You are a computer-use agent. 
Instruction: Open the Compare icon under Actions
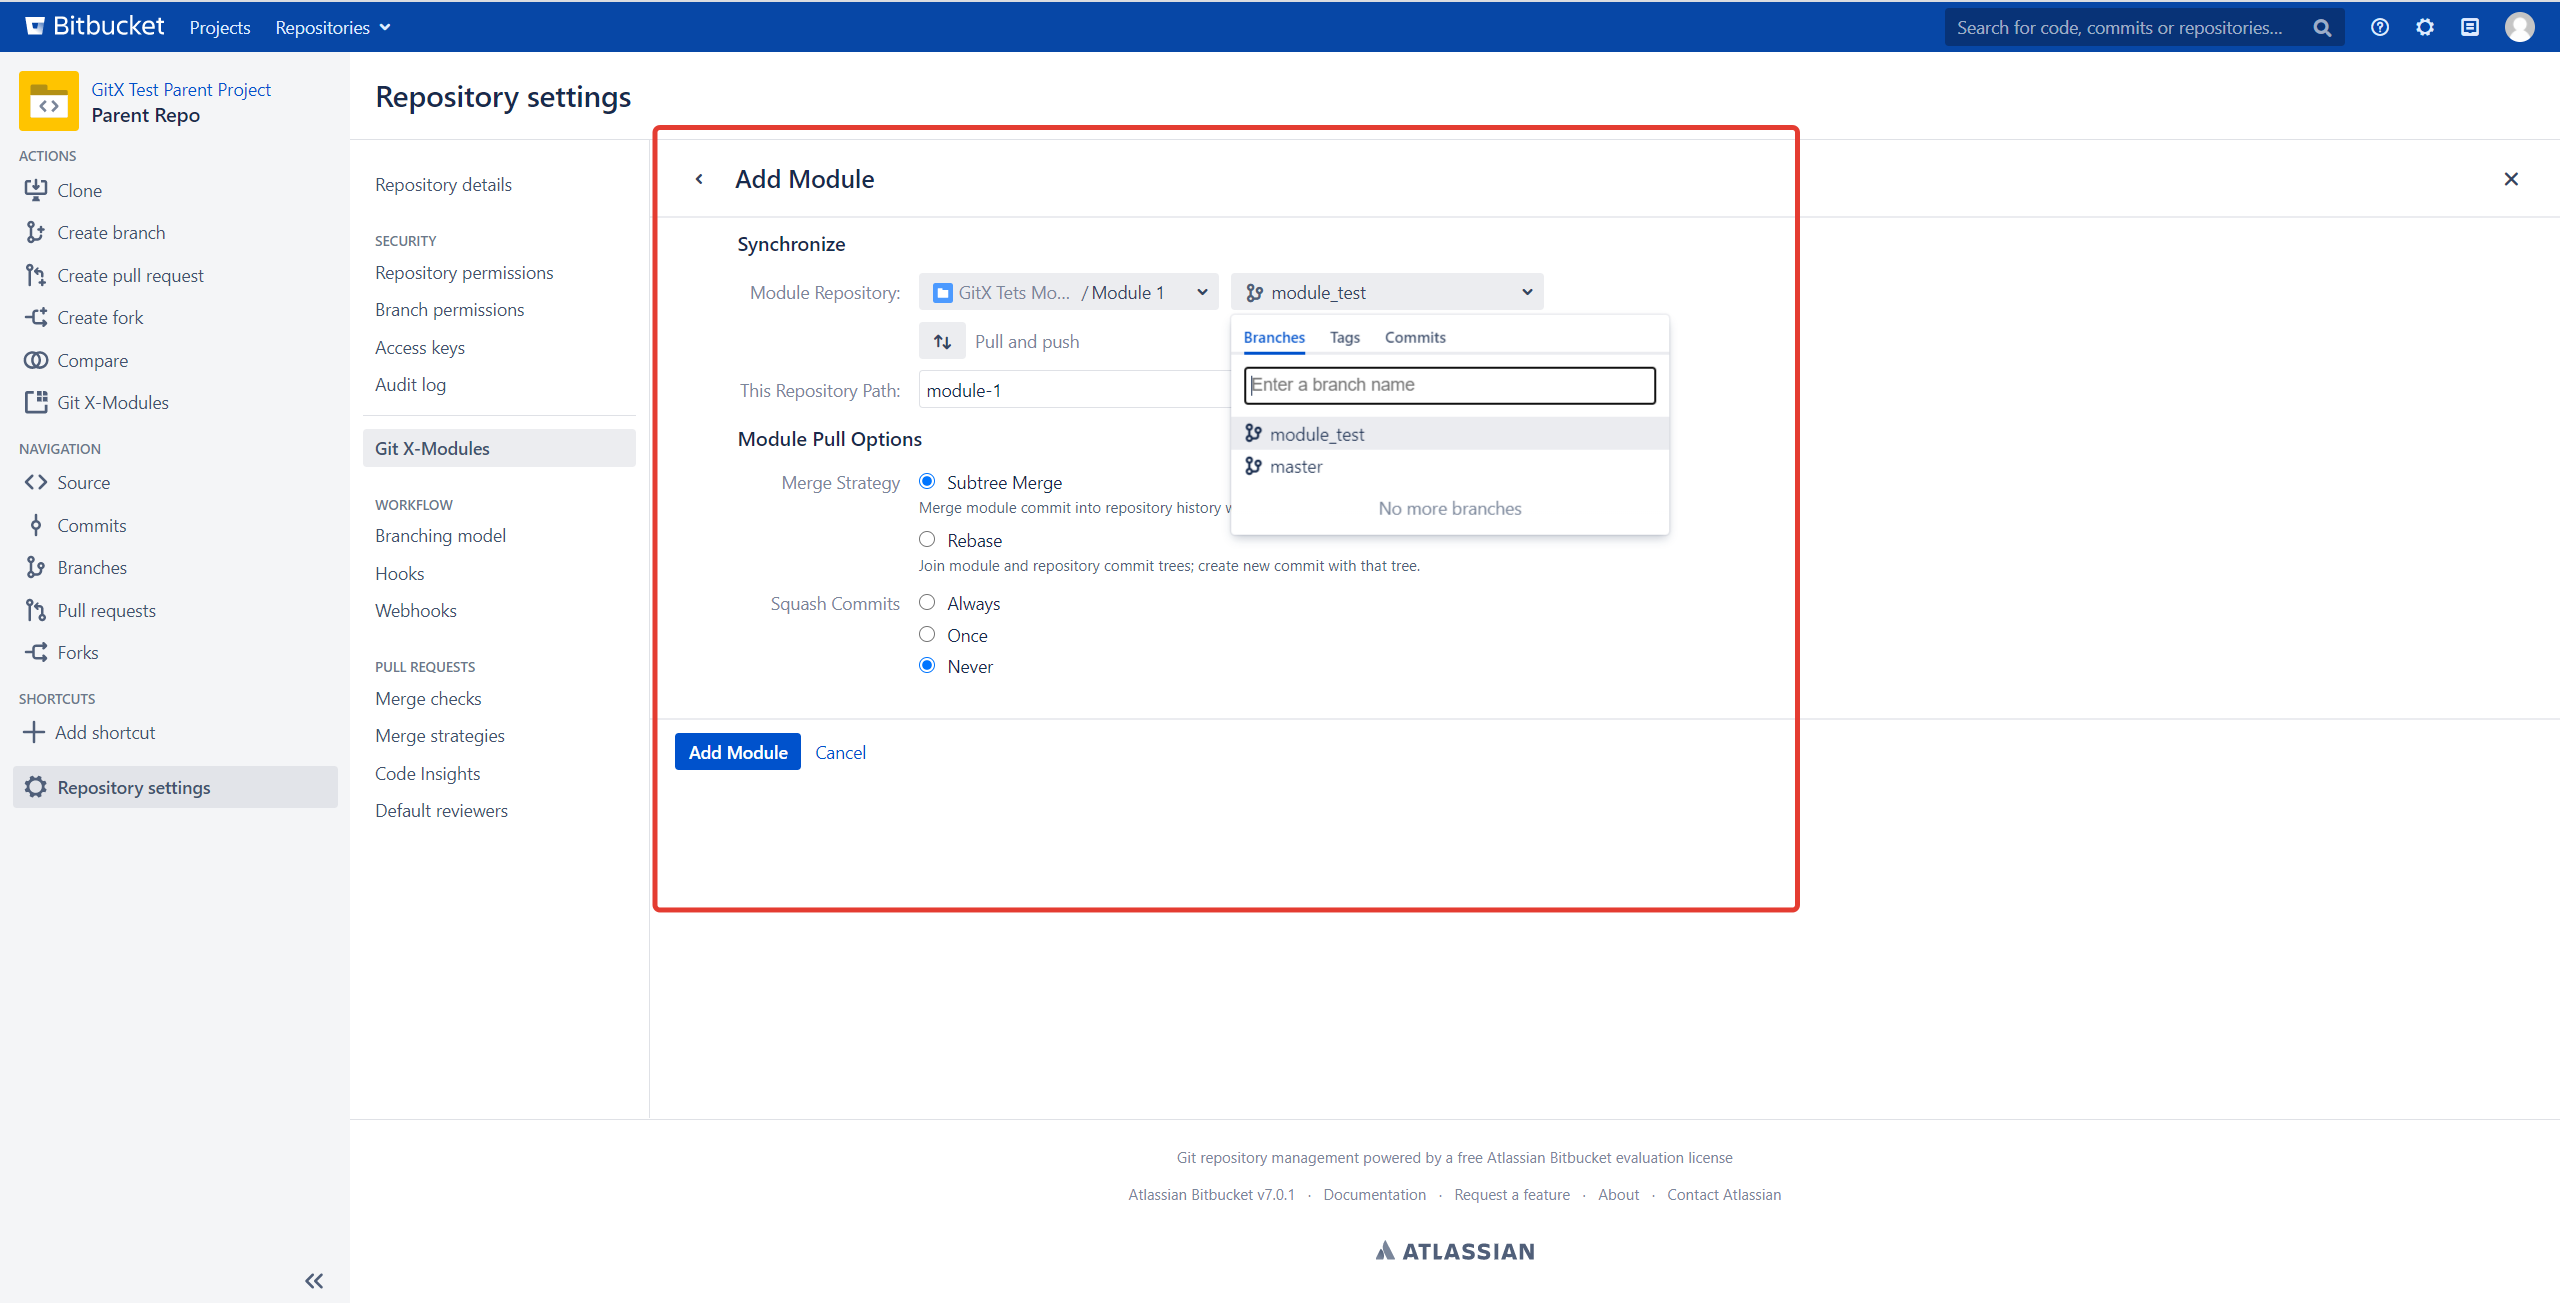[36, 360]
